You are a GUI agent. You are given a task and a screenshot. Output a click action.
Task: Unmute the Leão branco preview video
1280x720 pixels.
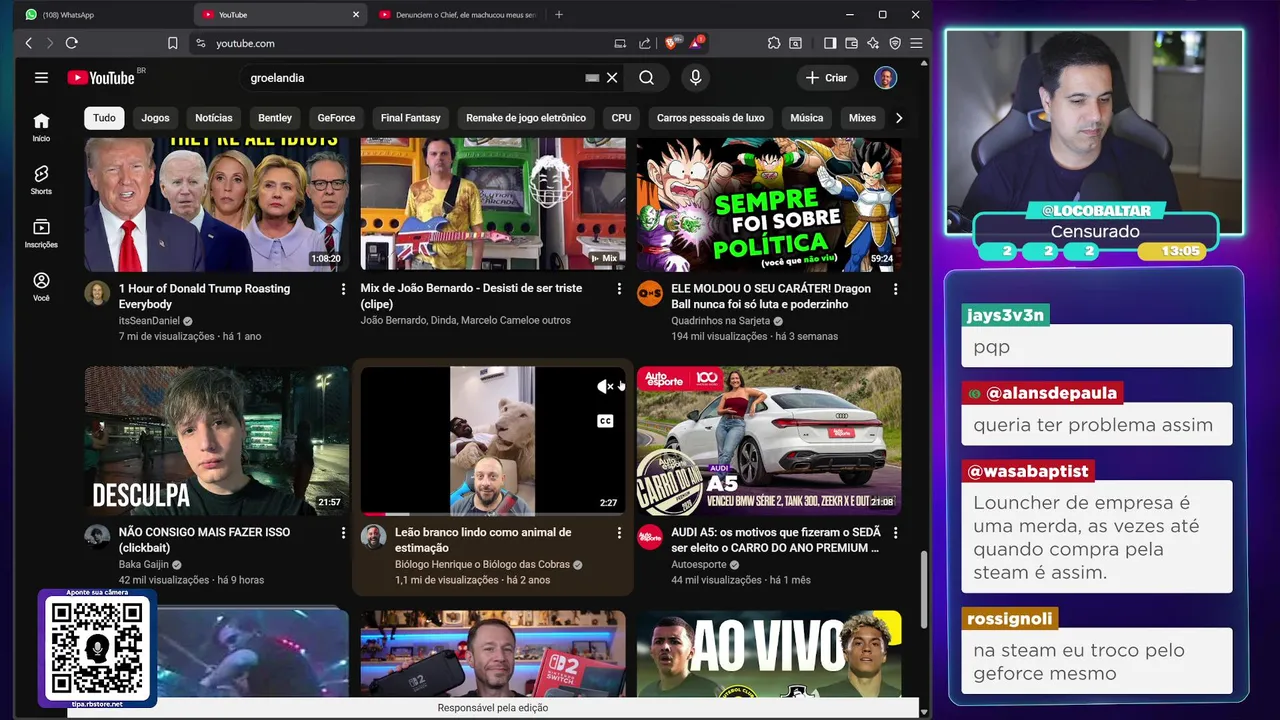pyautogui.click(x=605, y=387)
